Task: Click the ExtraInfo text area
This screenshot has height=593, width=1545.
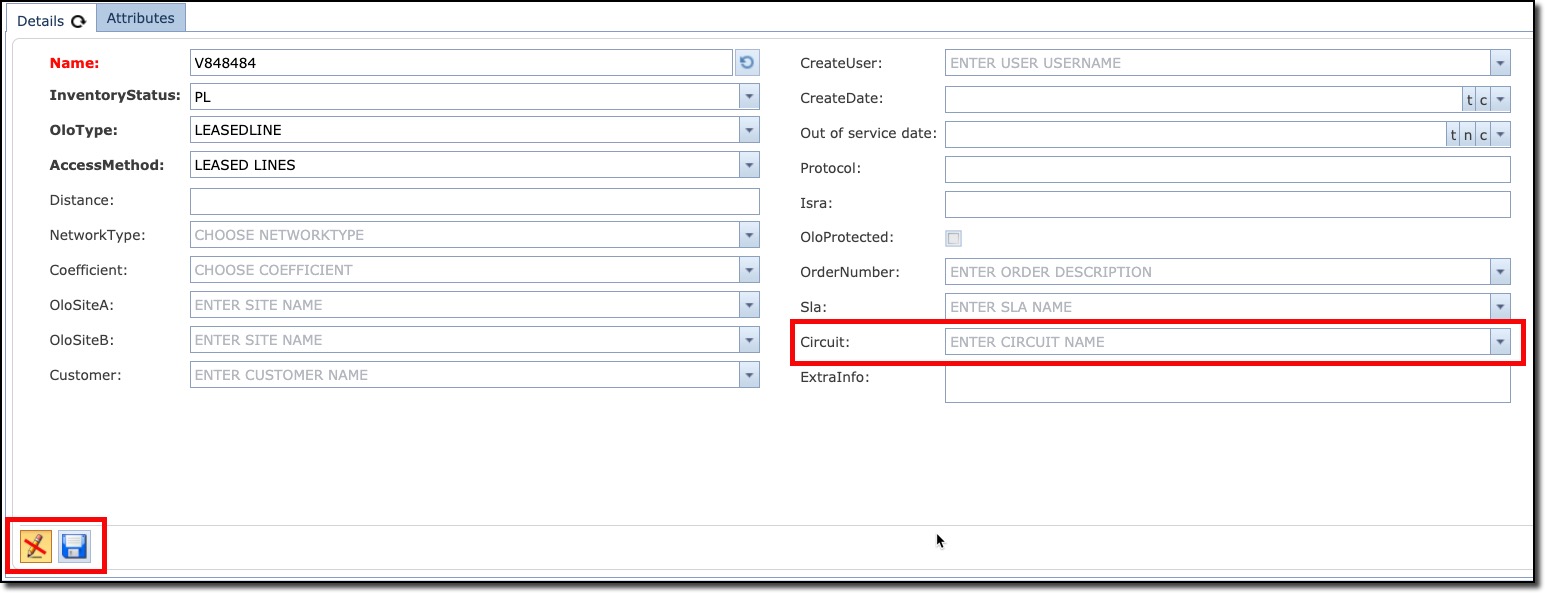Action: (x=1226, y=386)
